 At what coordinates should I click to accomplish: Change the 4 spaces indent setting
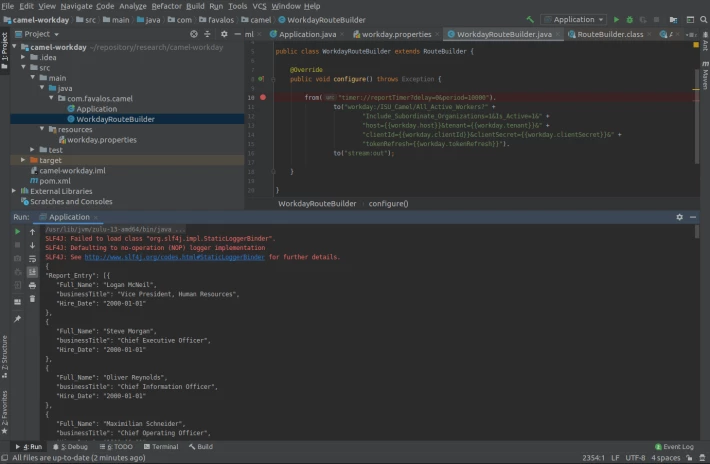pos(666,458)
